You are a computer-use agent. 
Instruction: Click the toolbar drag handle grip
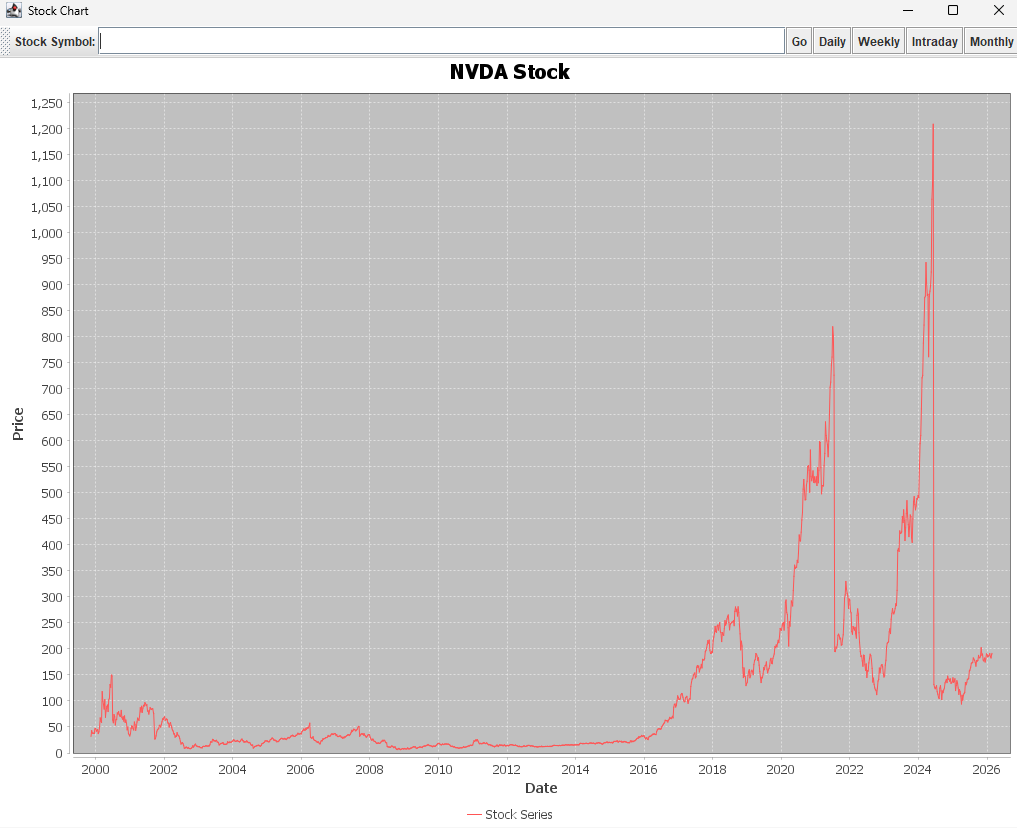pos(5,41)
